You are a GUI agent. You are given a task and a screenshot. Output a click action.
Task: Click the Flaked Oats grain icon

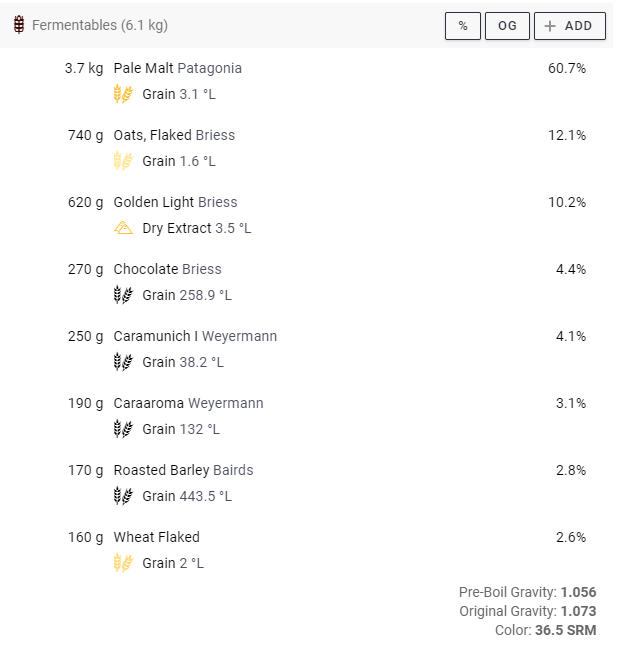pyautogui.click(x=123, y=161)
